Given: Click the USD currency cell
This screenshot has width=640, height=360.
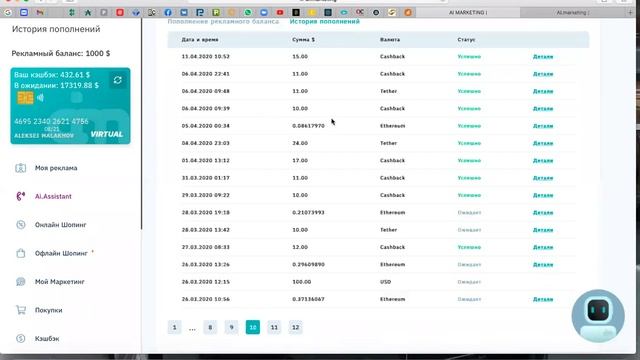Looking at the screenshot, I should (x=386, y=282).
